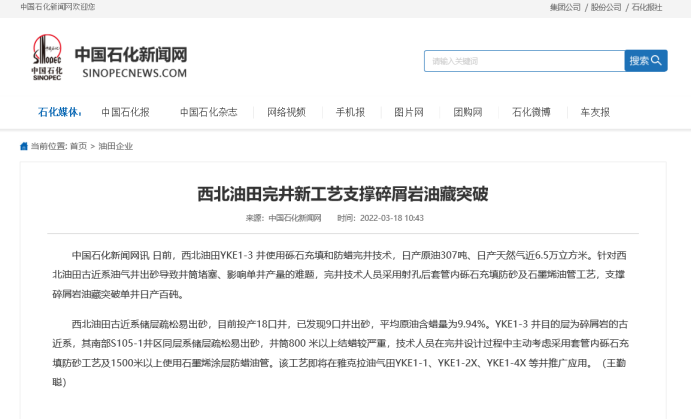Click the home icon in breadcrumb
The width and height of the screenshot is (692, 420).
coord(24,146)
